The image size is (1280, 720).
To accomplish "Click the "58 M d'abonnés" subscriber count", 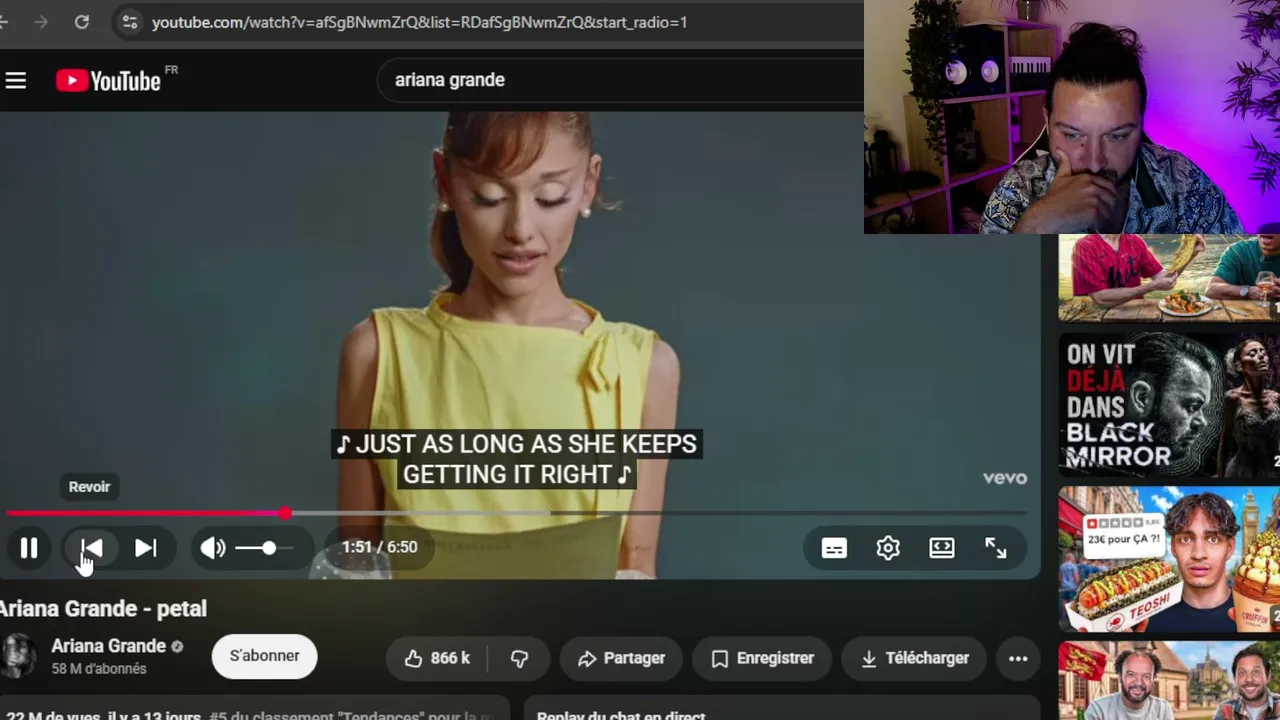I will 99,669.
